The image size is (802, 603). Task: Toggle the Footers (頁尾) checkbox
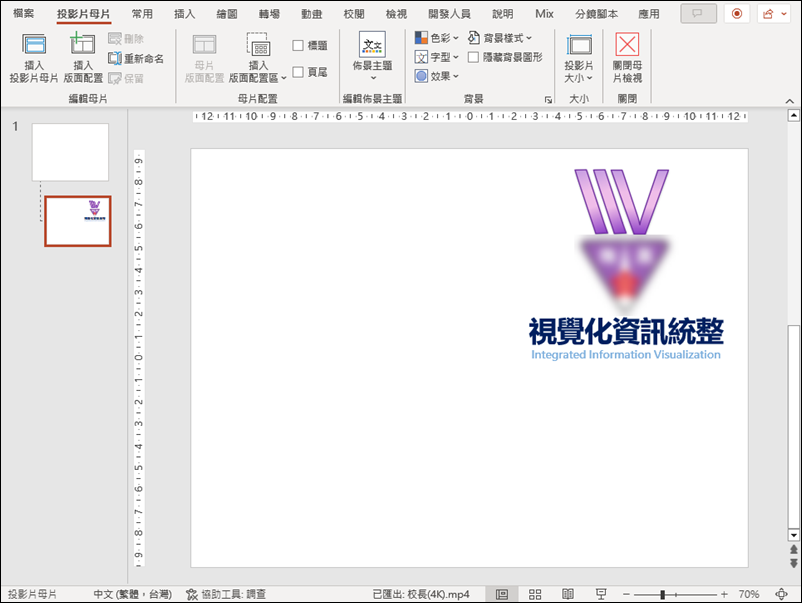pyautogui.click(x=298, y=72)
